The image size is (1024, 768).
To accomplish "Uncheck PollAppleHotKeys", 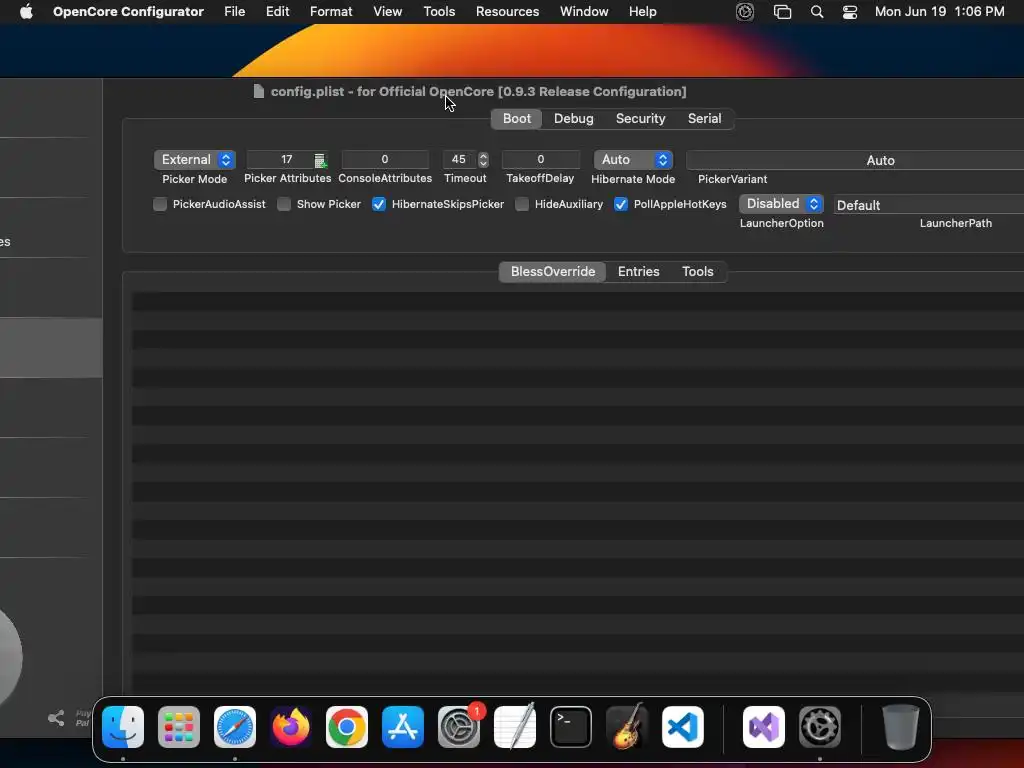I will tap(621, 204).
